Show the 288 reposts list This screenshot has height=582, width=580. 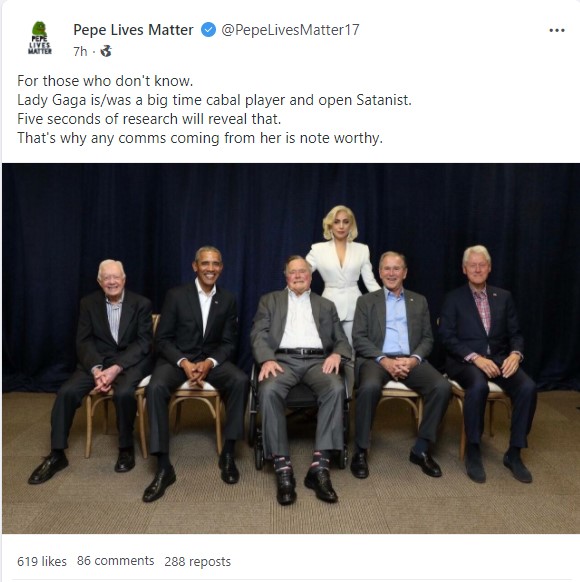tap(197, 561)
